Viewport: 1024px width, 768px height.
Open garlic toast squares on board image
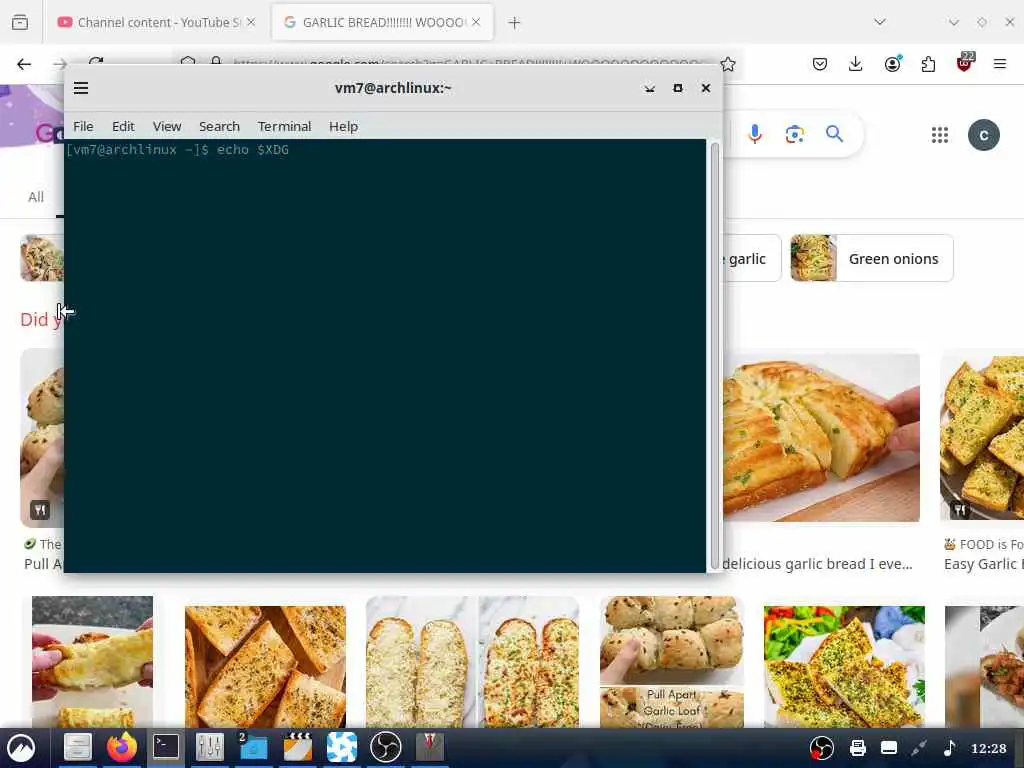[265, 666]
